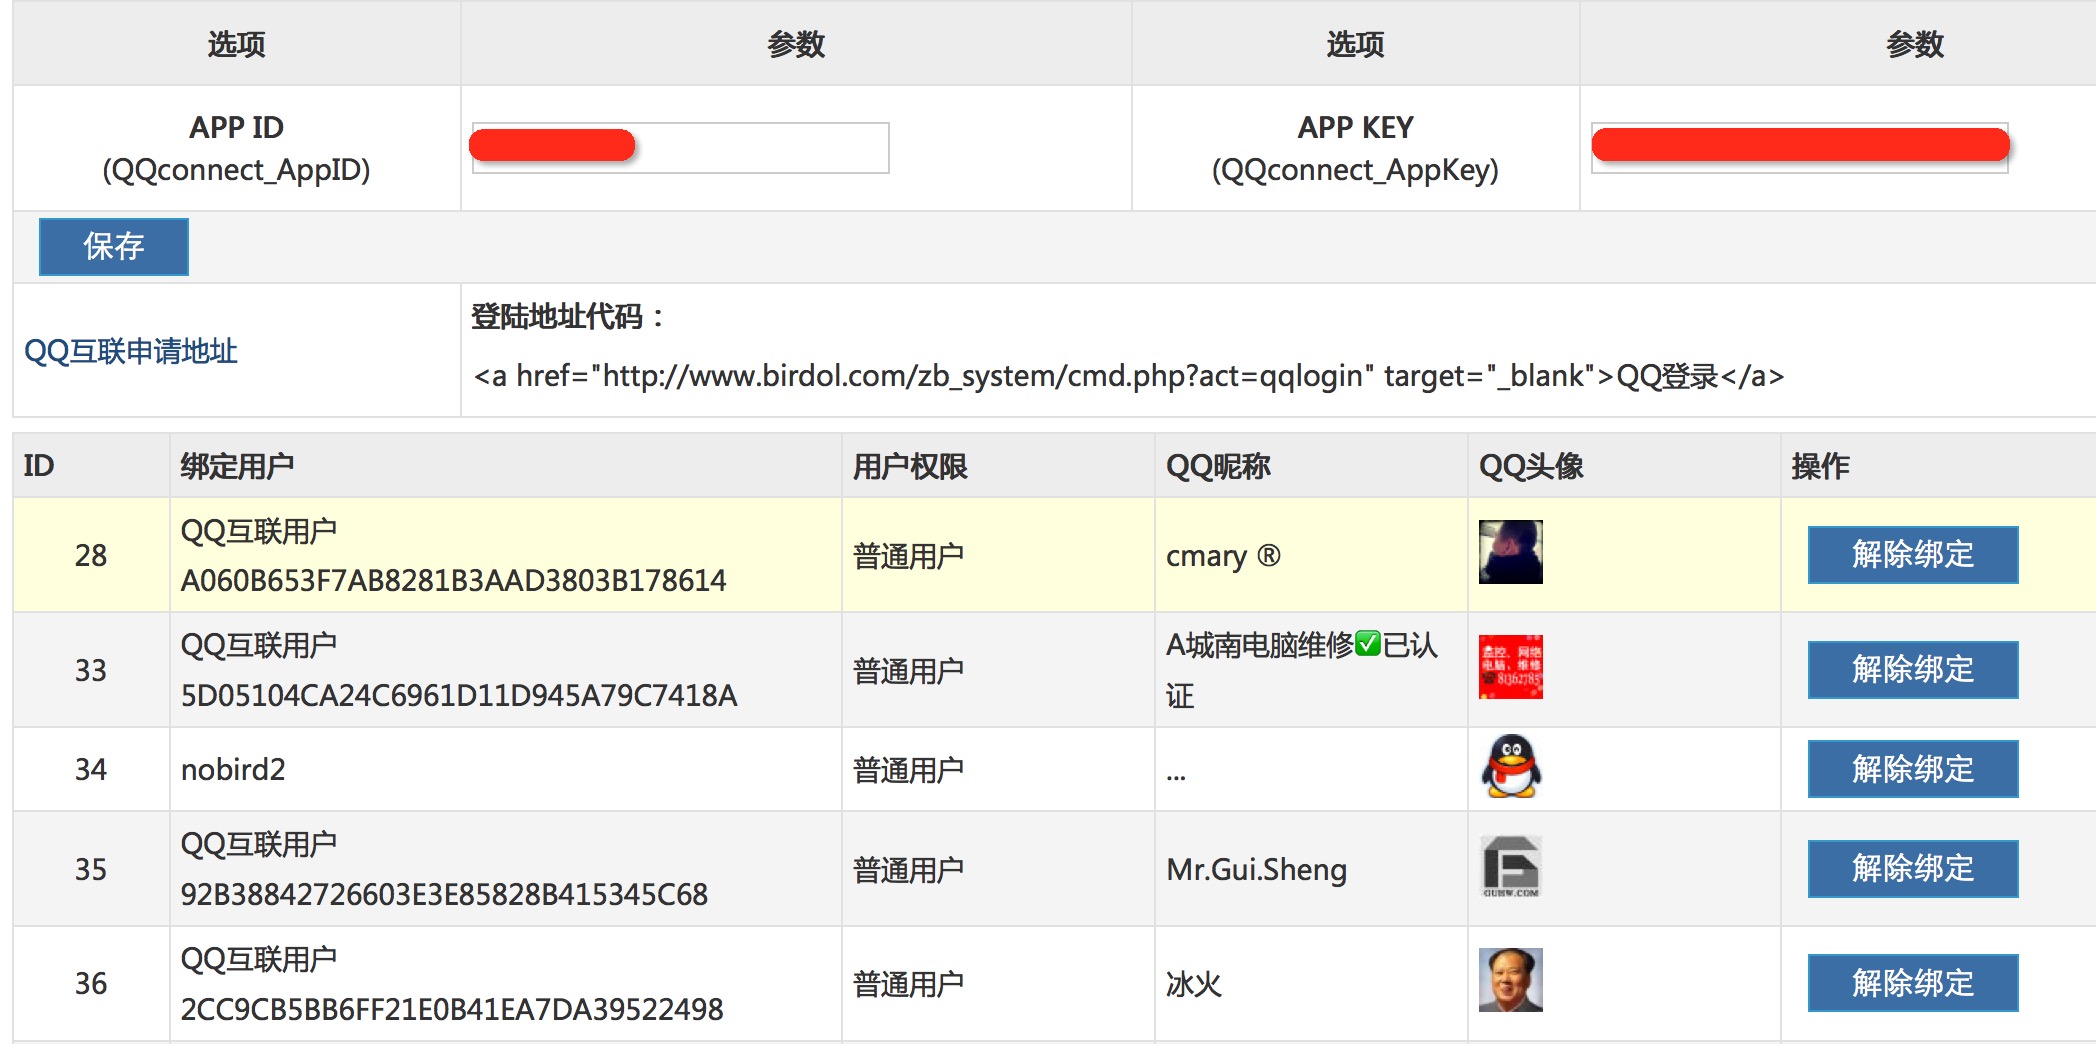
Task: Click the openid 92B38842726603E3E85828B415345C68
Action: pyautogui.click(x=444, y=895)
